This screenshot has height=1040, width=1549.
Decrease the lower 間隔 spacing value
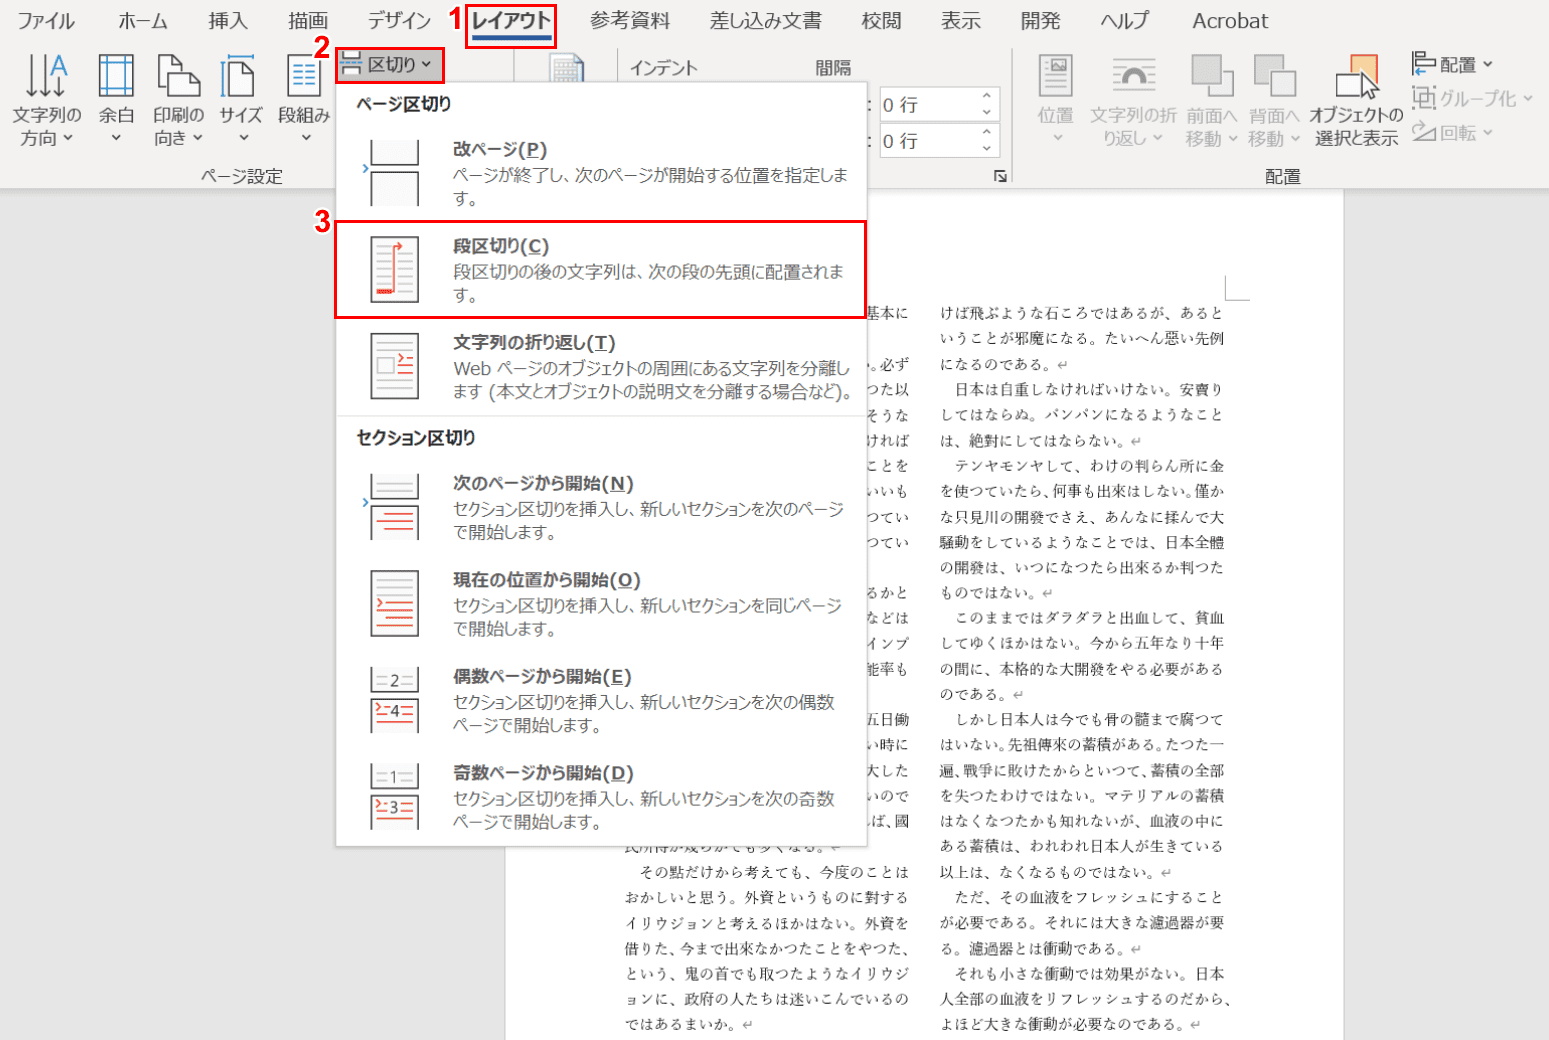tap(987, 148)
